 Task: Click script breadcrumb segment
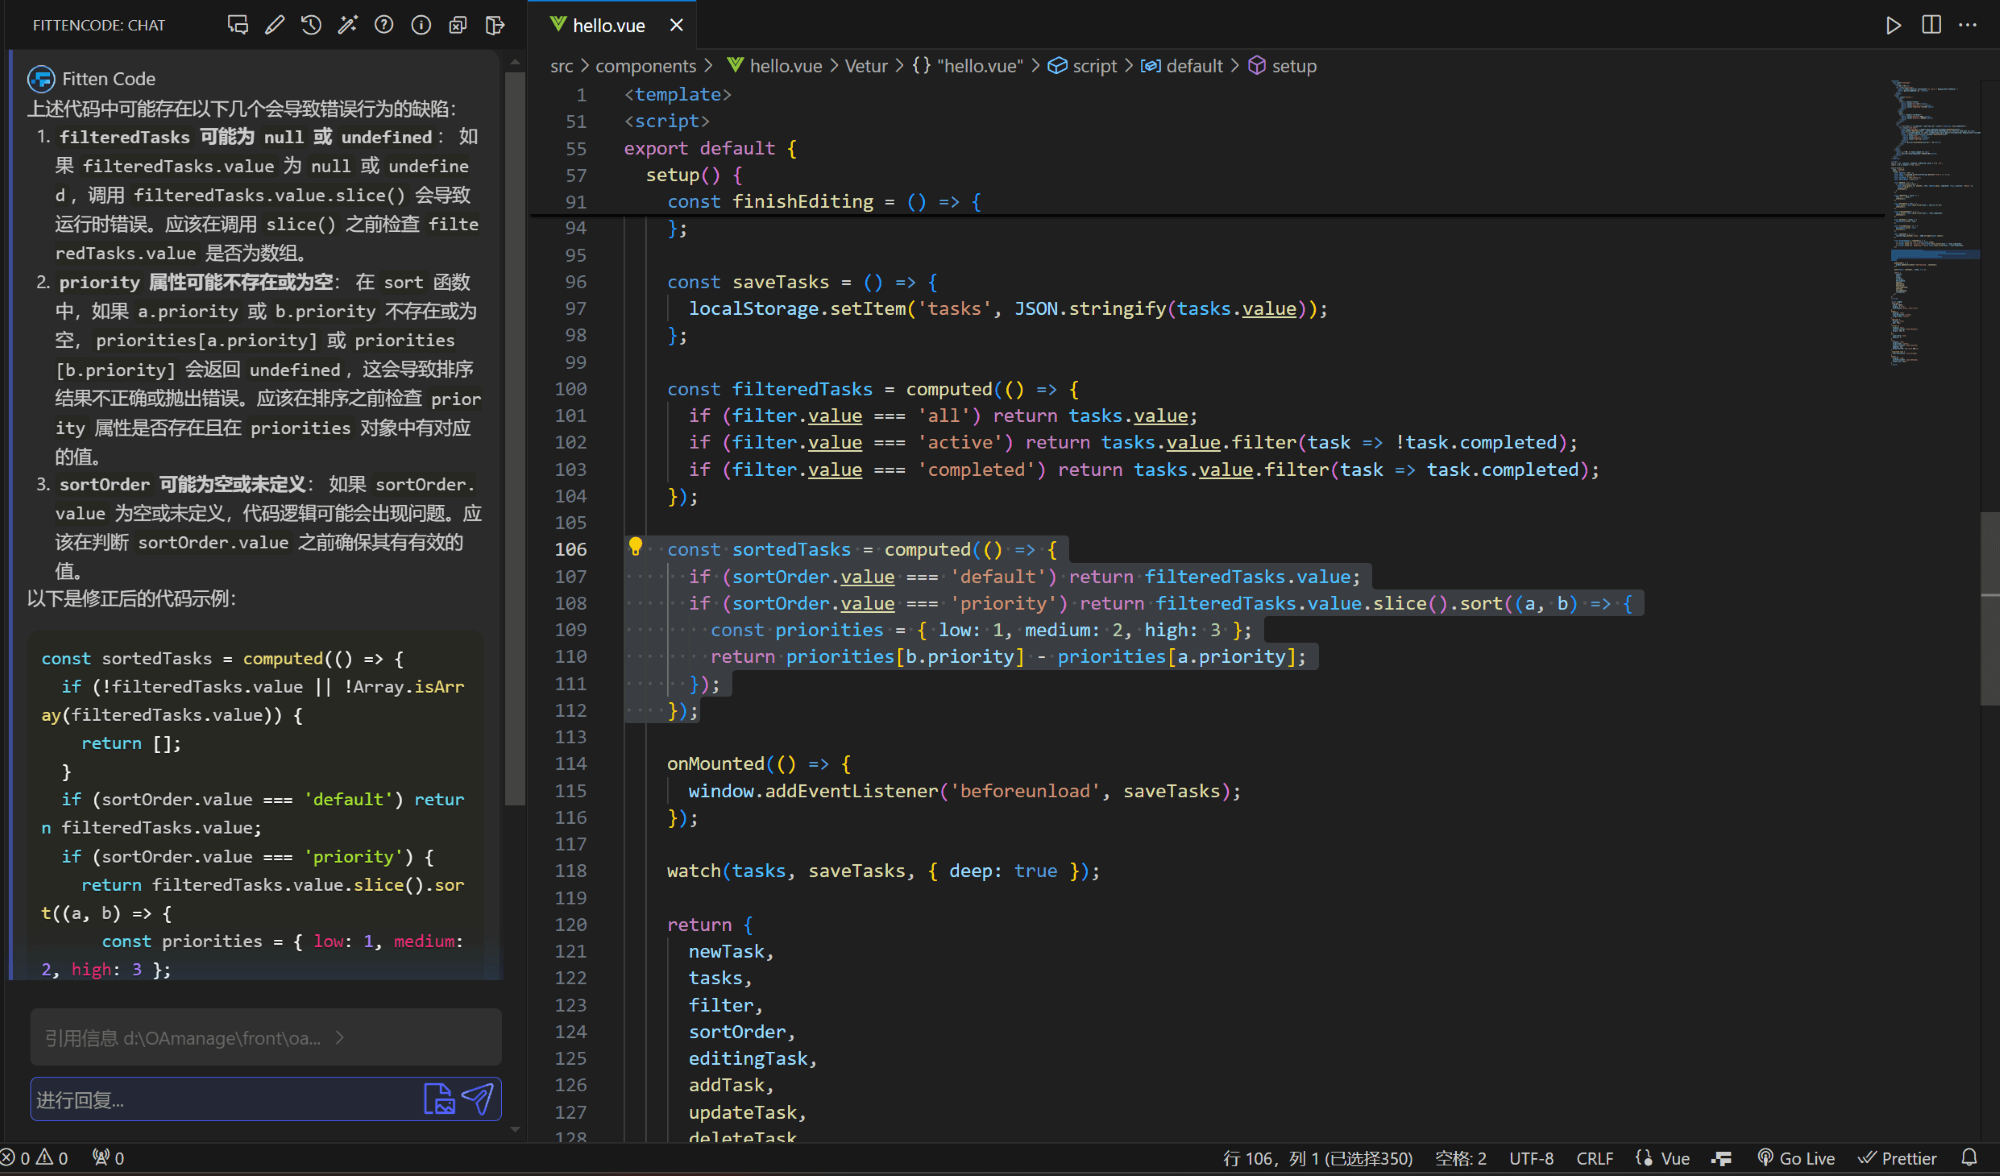pyautogui.click(x=1082, y=66)
